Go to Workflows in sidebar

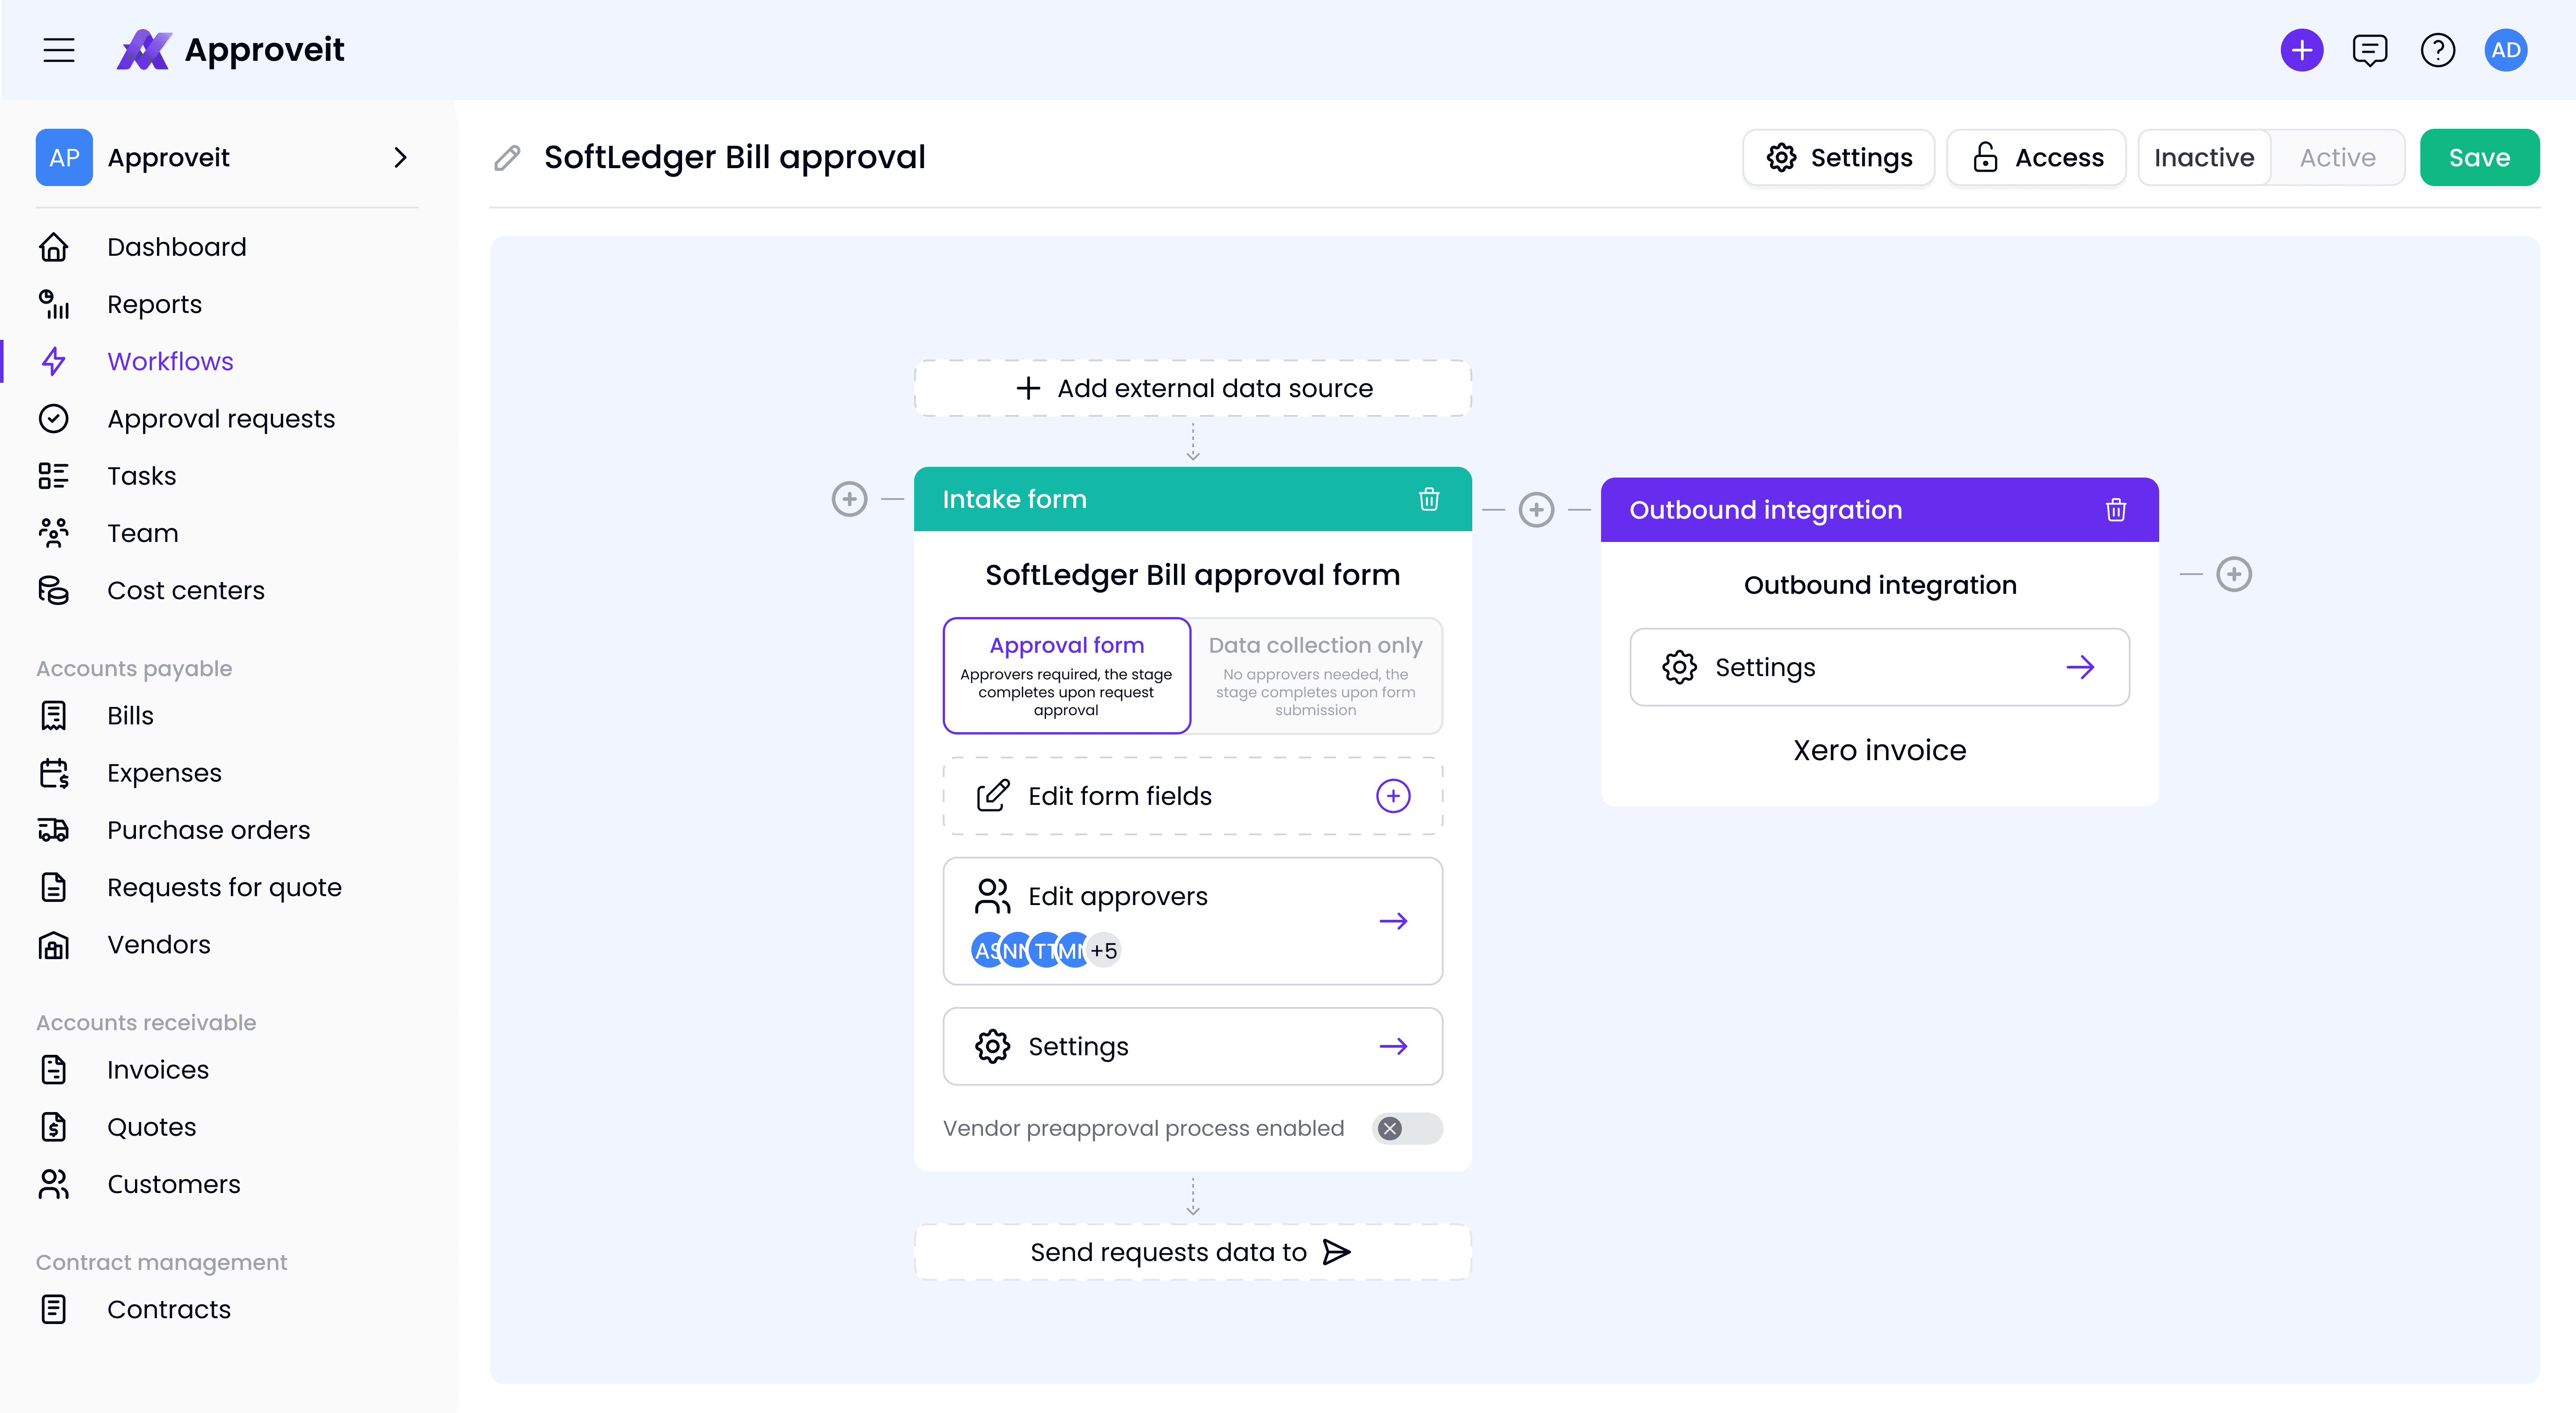click(170, 362)
